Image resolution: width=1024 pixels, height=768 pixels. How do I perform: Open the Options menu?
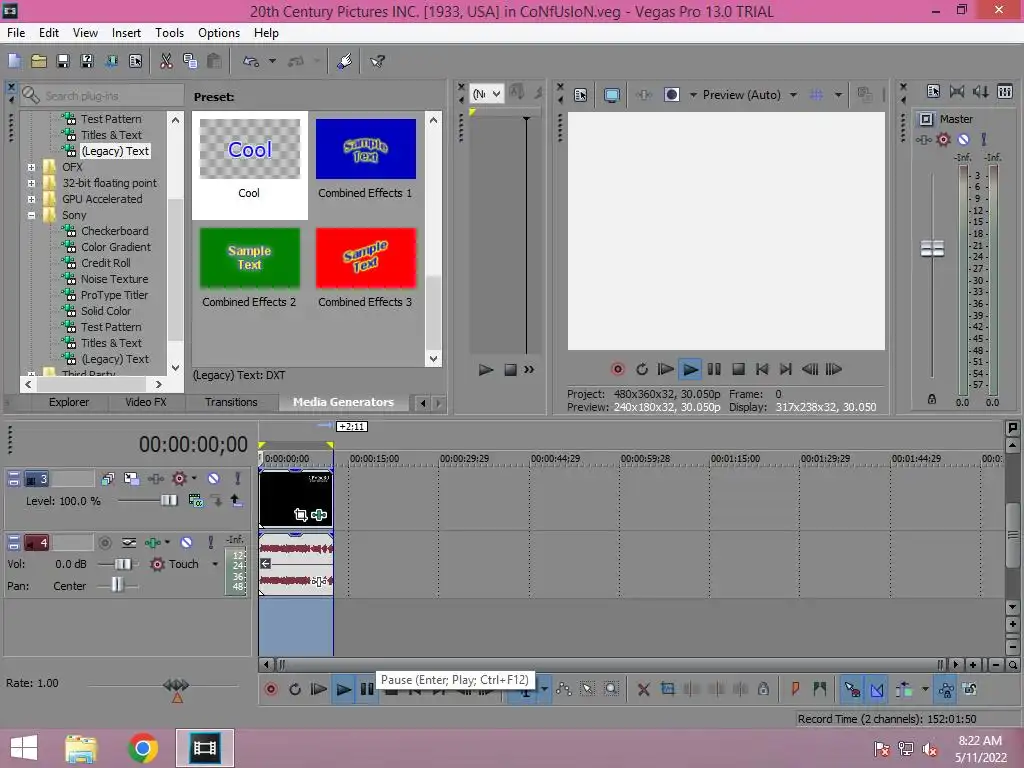coord(219,33)
